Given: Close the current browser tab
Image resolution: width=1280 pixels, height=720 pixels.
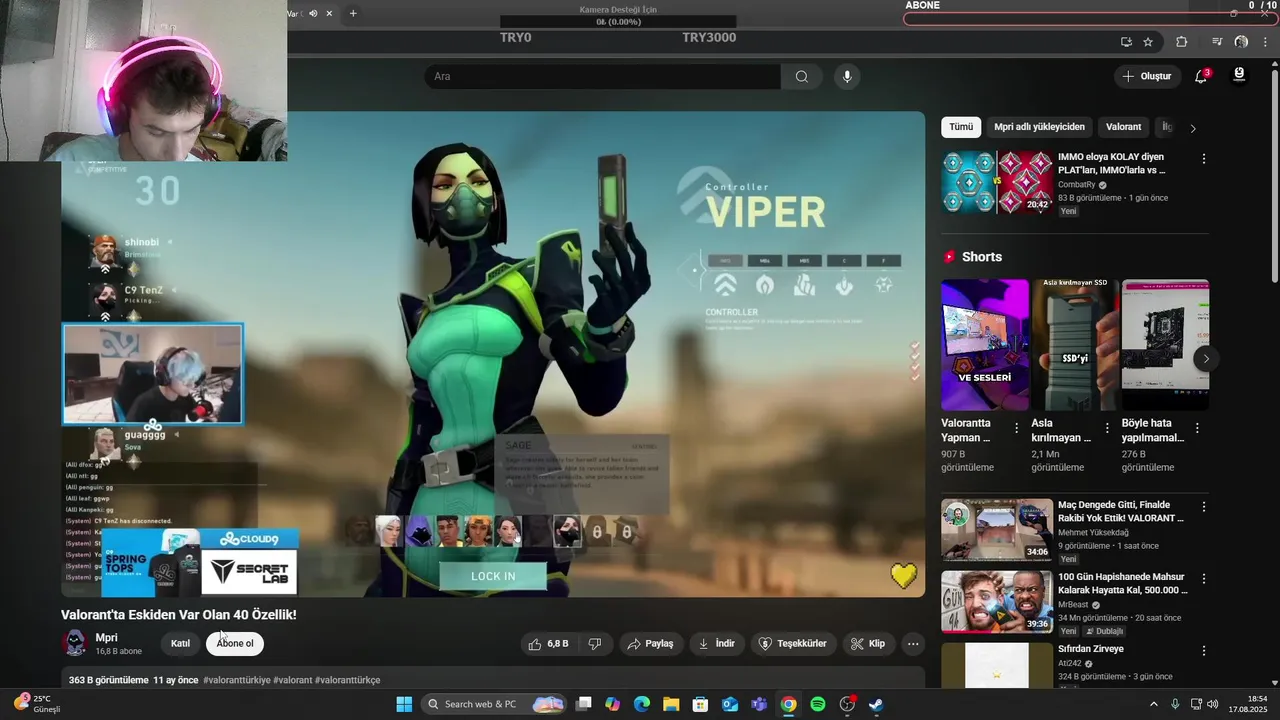Looking at the screenshot, I should (329, 13).
